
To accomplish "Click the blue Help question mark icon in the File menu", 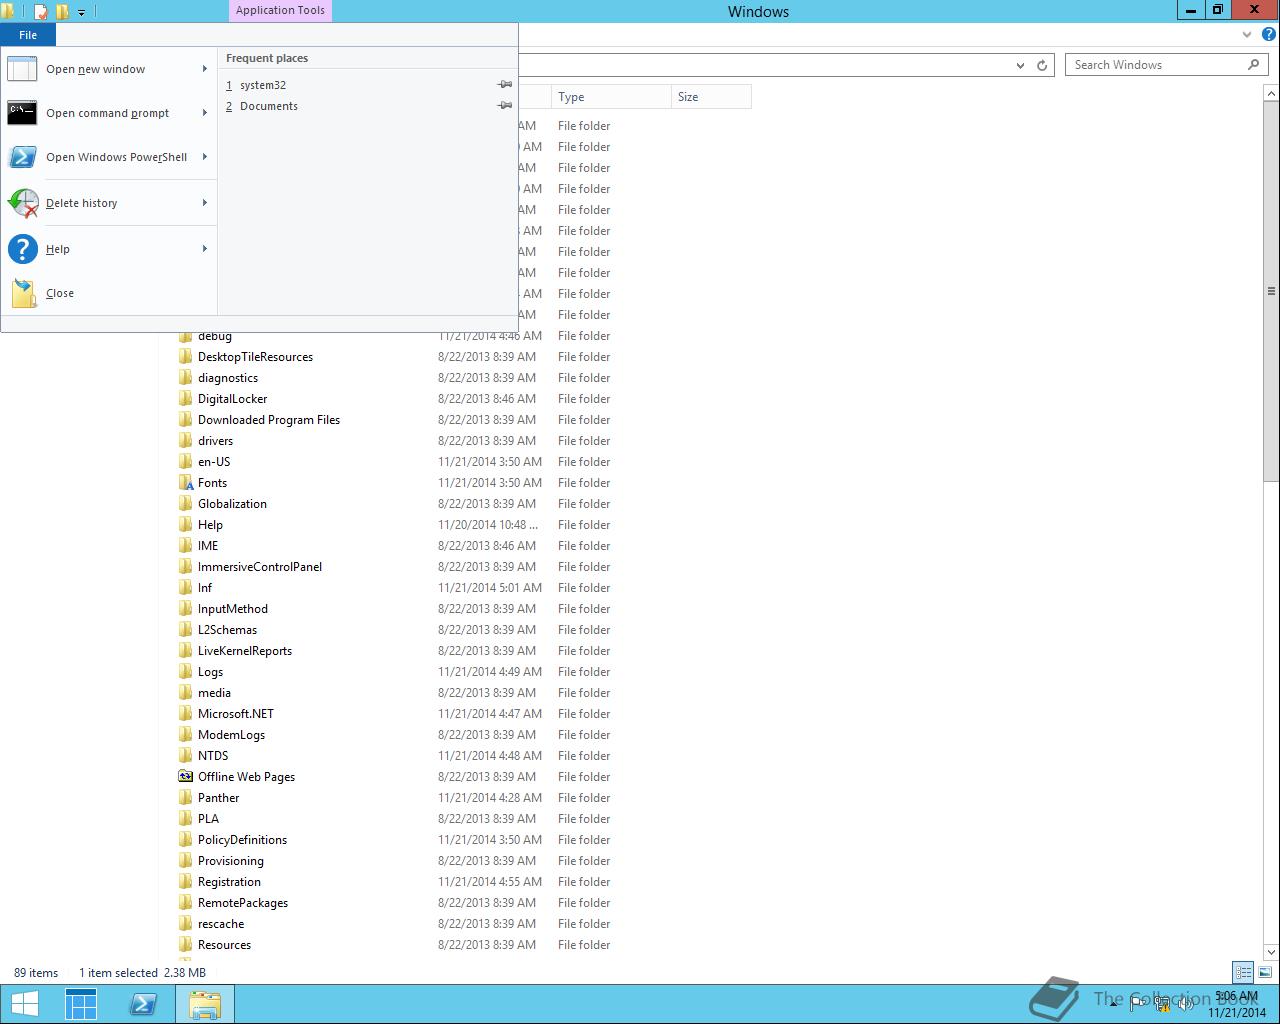I will 22,249.
